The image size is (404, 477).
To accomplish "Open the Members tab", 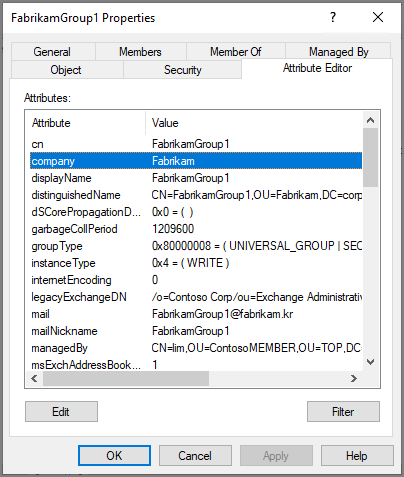I will click(x=140, y=52).
